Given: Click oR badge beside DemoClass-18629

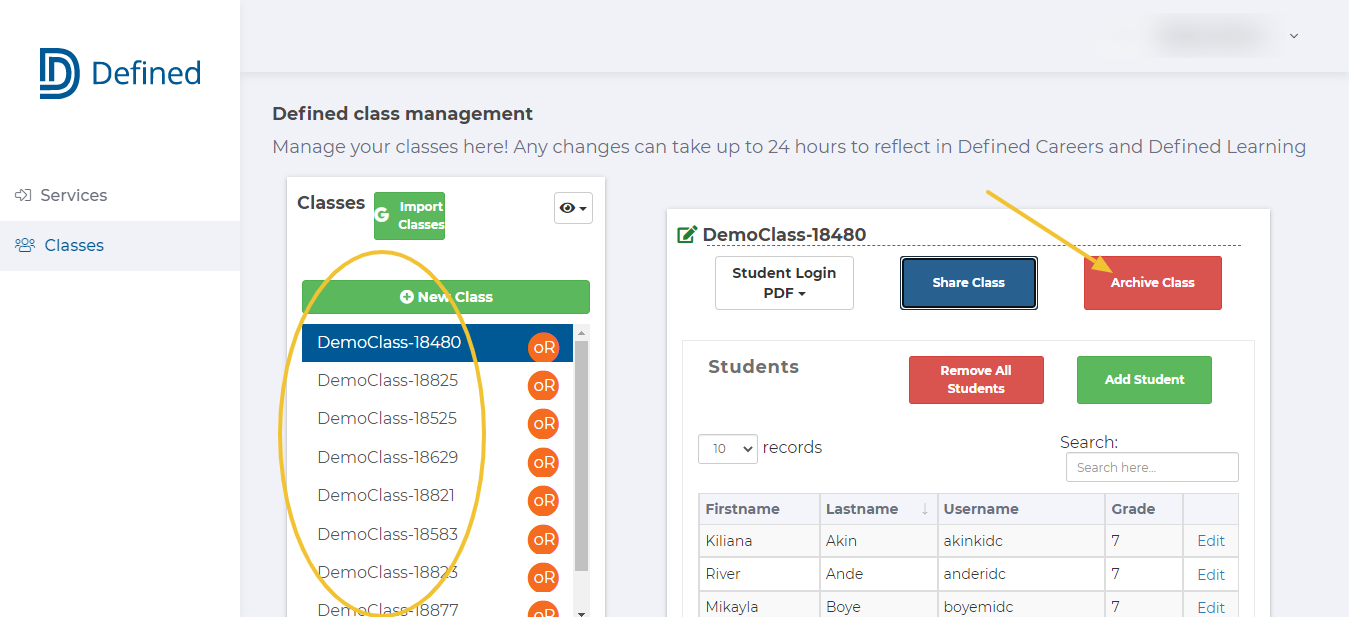Looking at the screenshot, I should pyautogui.click(x=544, y=462).
